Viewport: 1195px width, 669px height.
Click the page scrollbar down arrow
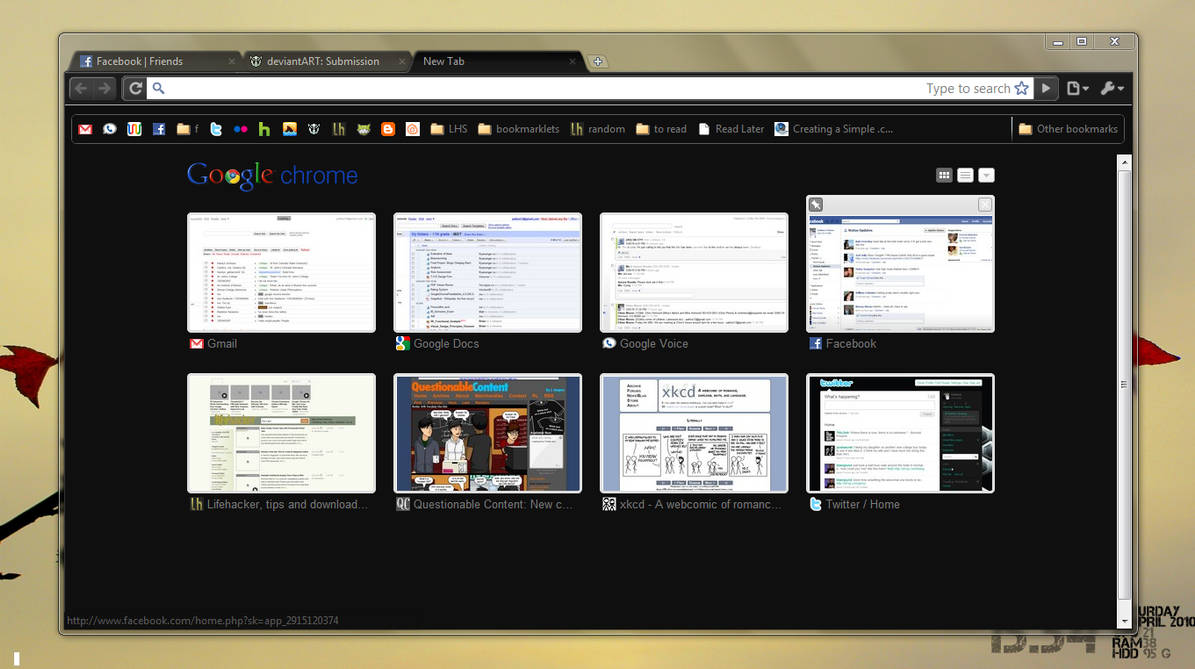[x=1124, y=621]
